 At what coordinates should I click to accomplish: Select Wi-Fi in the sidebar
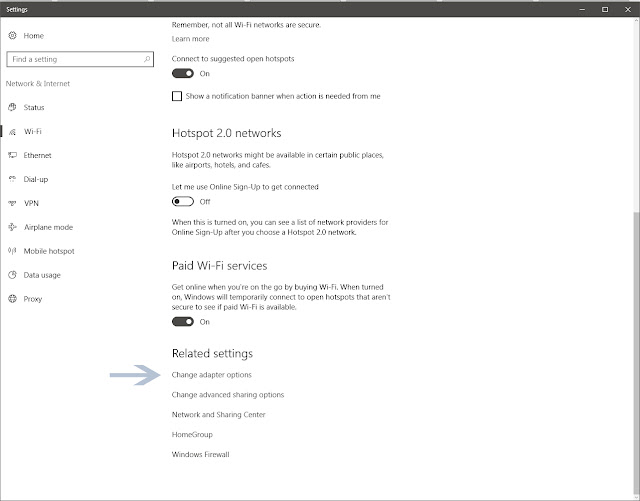click(x=33, y=131)
